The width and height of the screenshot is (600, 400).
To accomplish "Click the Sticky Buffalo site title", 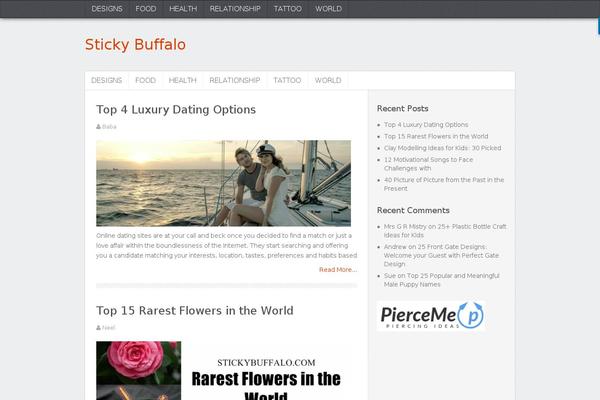I will 135,44.
